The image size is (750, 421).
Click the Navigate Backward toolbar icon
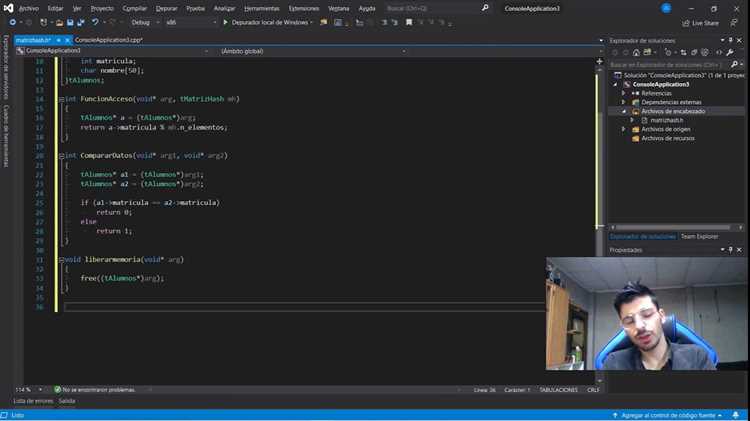(12, 22)
